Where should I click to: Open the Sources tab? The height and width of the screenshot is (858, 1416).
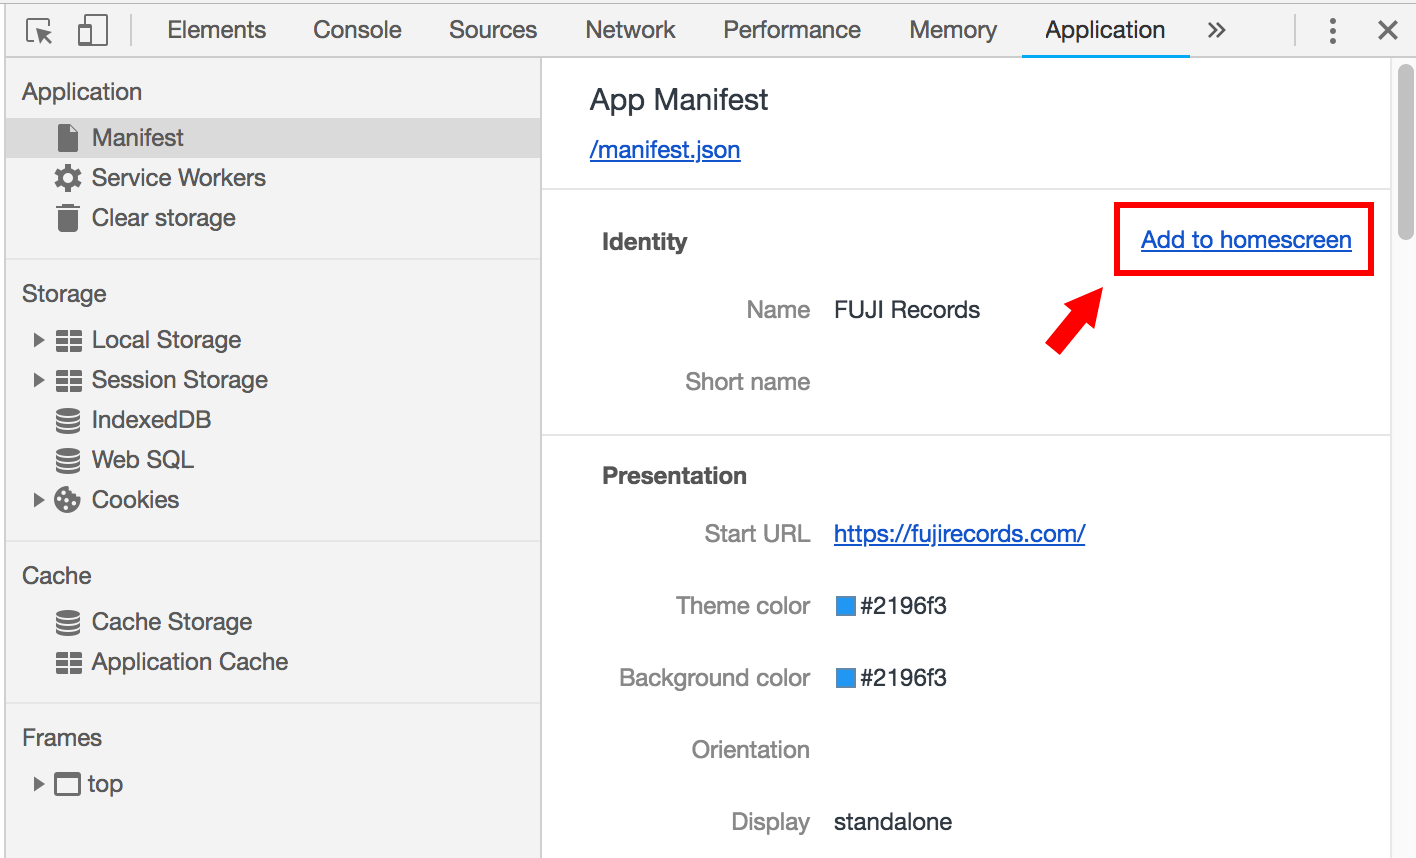point(493,30)
